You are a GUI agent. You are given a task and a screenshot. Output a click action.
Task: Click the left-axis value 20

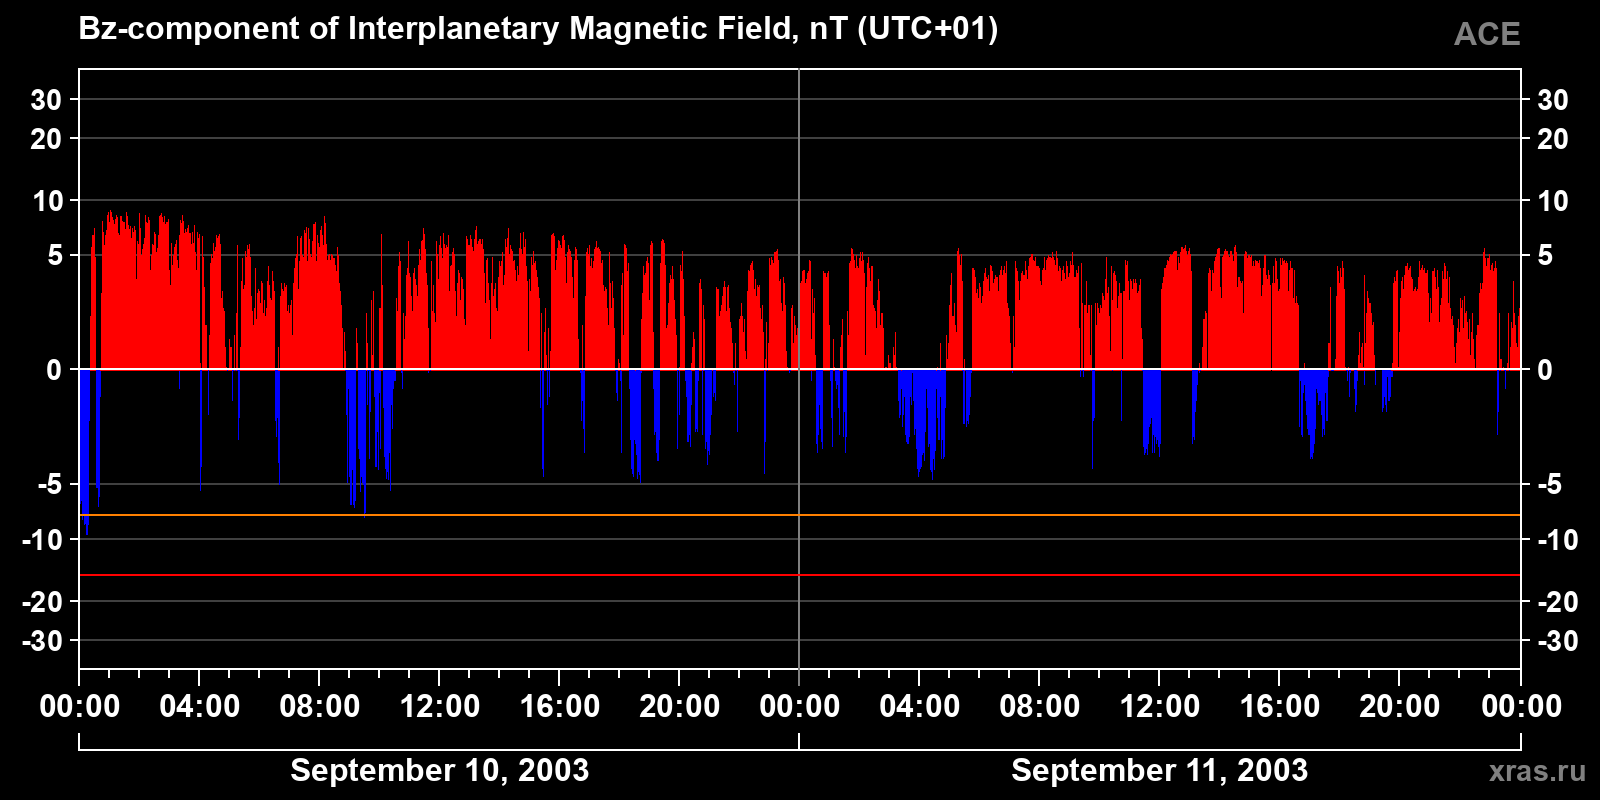point(46,139)
